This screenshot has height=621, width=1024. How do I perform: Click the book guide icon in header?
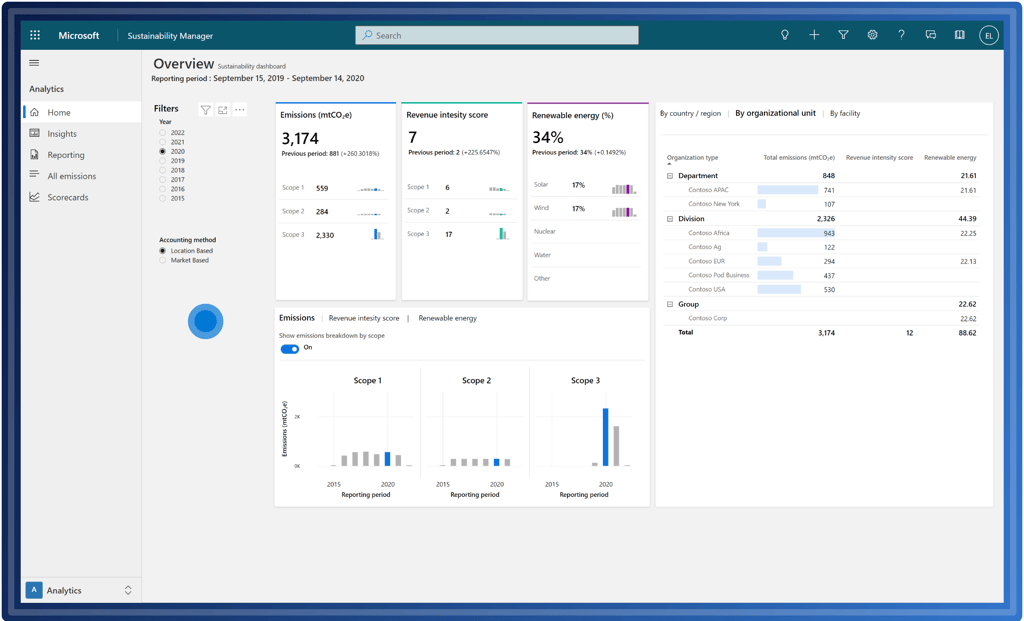[x=959, y=35]
